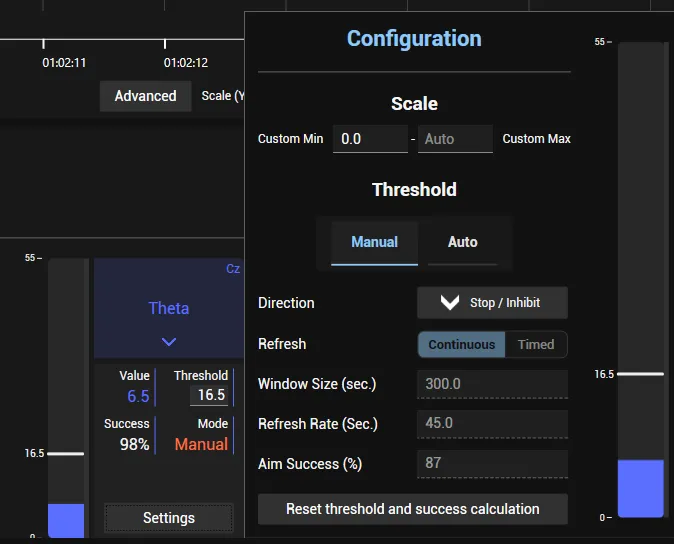Click the Cz channel label
Viewport: 674px width, 544px height.
233,269
